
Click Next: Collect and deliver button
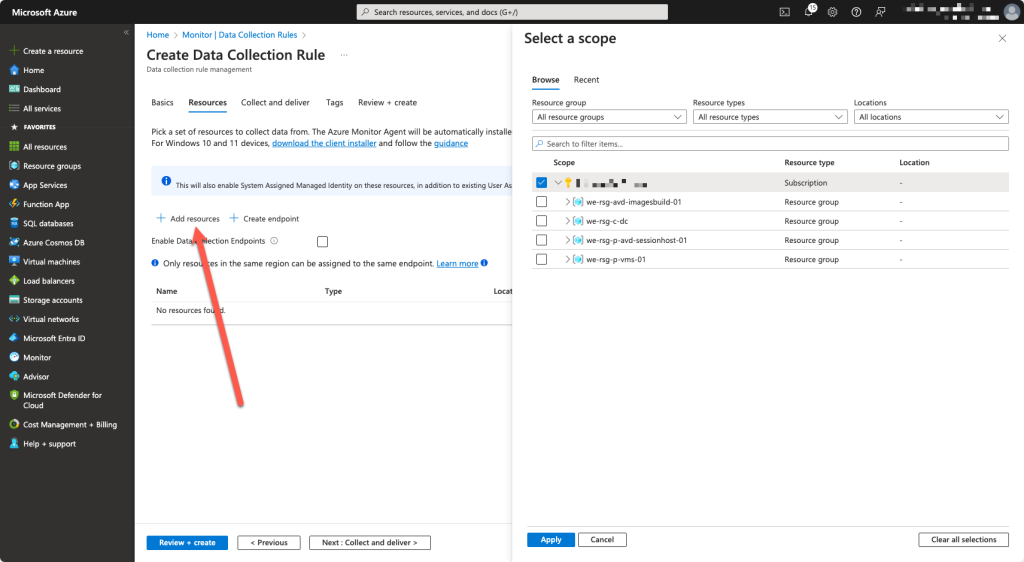(370, 542)
